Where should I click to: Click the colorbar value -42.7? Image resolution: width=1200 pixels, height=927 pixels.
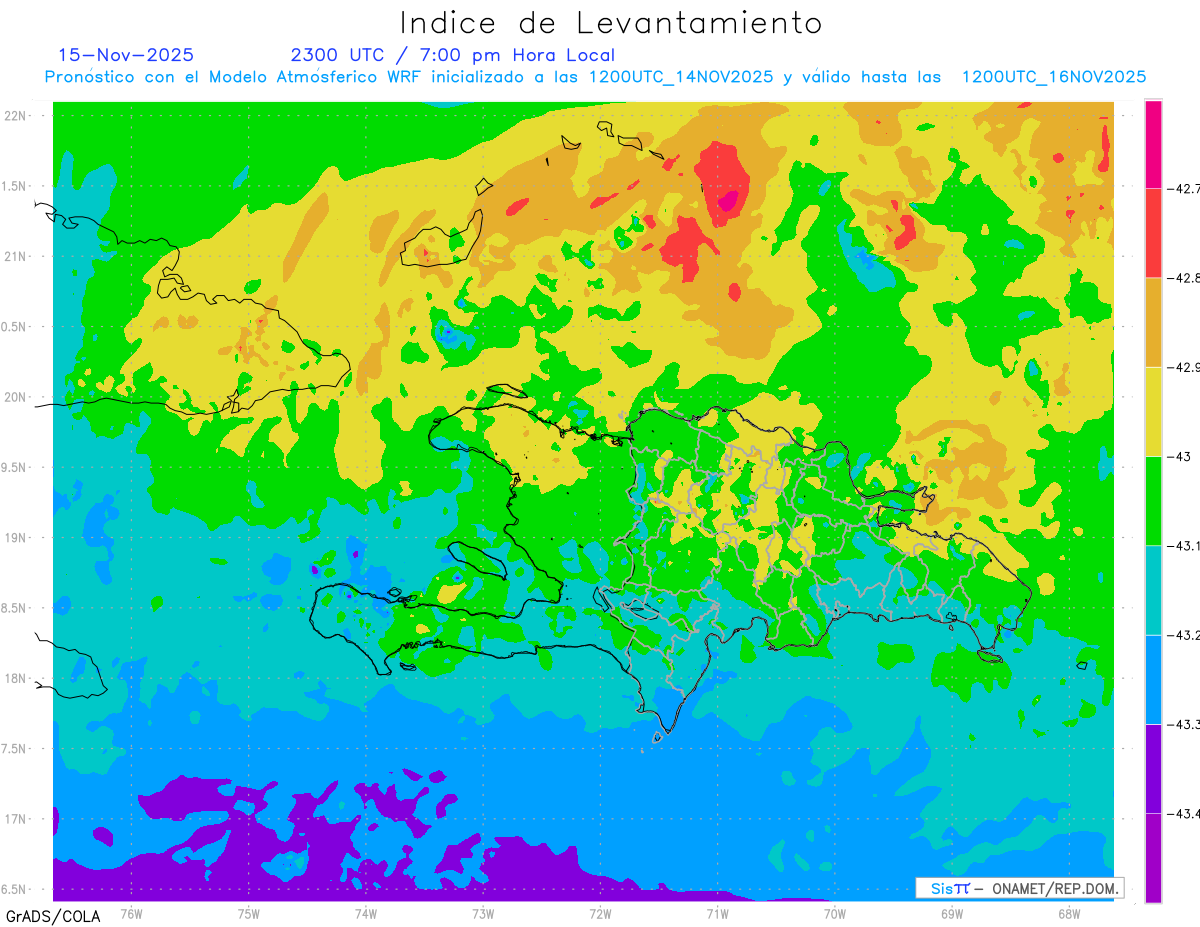[1183, 189]
